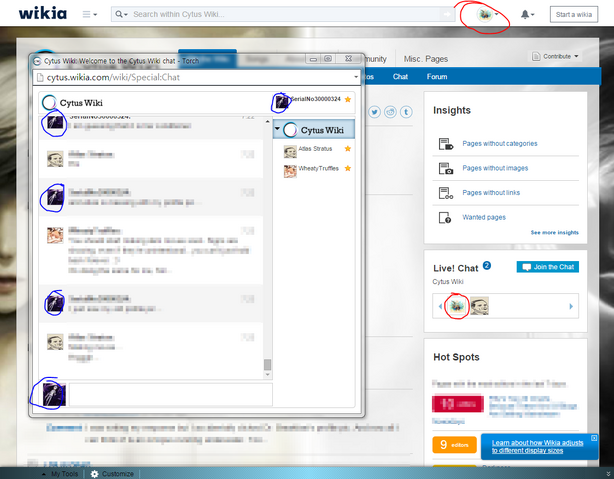Open Pages without images link
Screen dimensions: 614x479
coord(495,168)
